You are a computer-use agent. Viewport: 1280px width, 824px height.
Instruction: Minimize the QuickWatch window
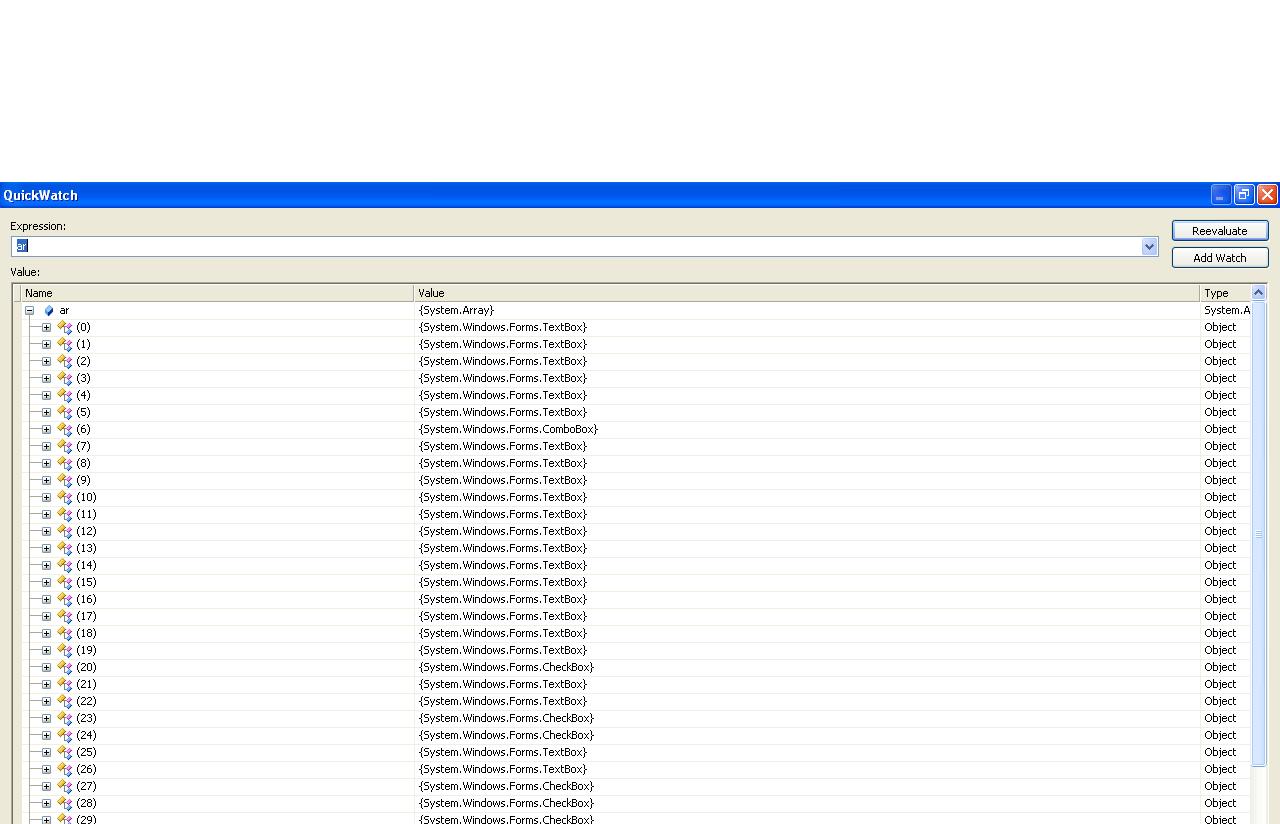tap(1221, 195)
